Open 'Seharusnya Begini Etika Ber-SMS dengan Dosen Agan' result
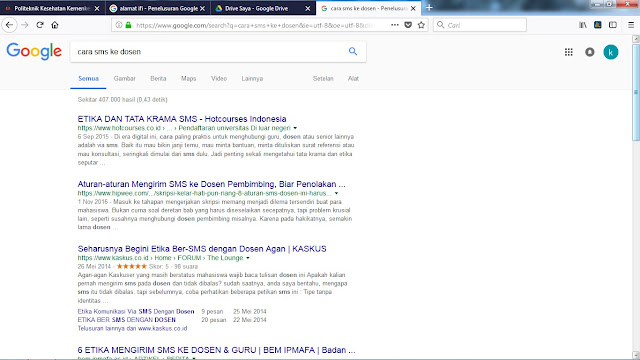This screenshot has height=360, width=640. [x=202, y=249]
